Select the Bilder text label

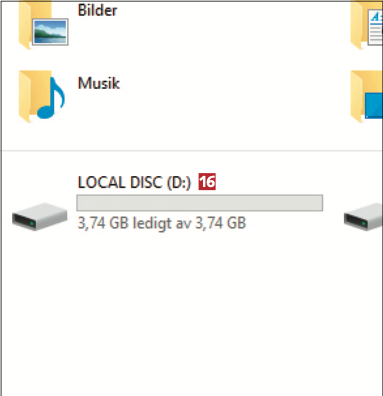(x=97, y=10)
